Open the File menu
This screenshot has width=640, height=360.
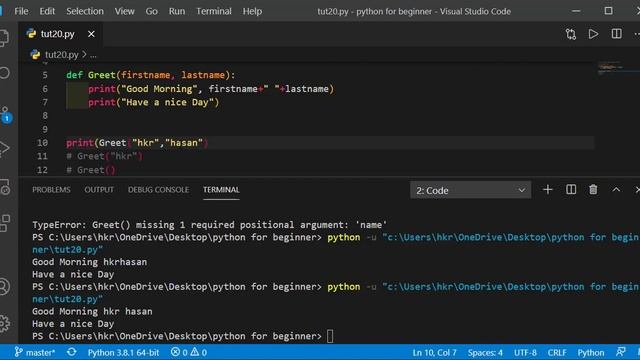21,11
